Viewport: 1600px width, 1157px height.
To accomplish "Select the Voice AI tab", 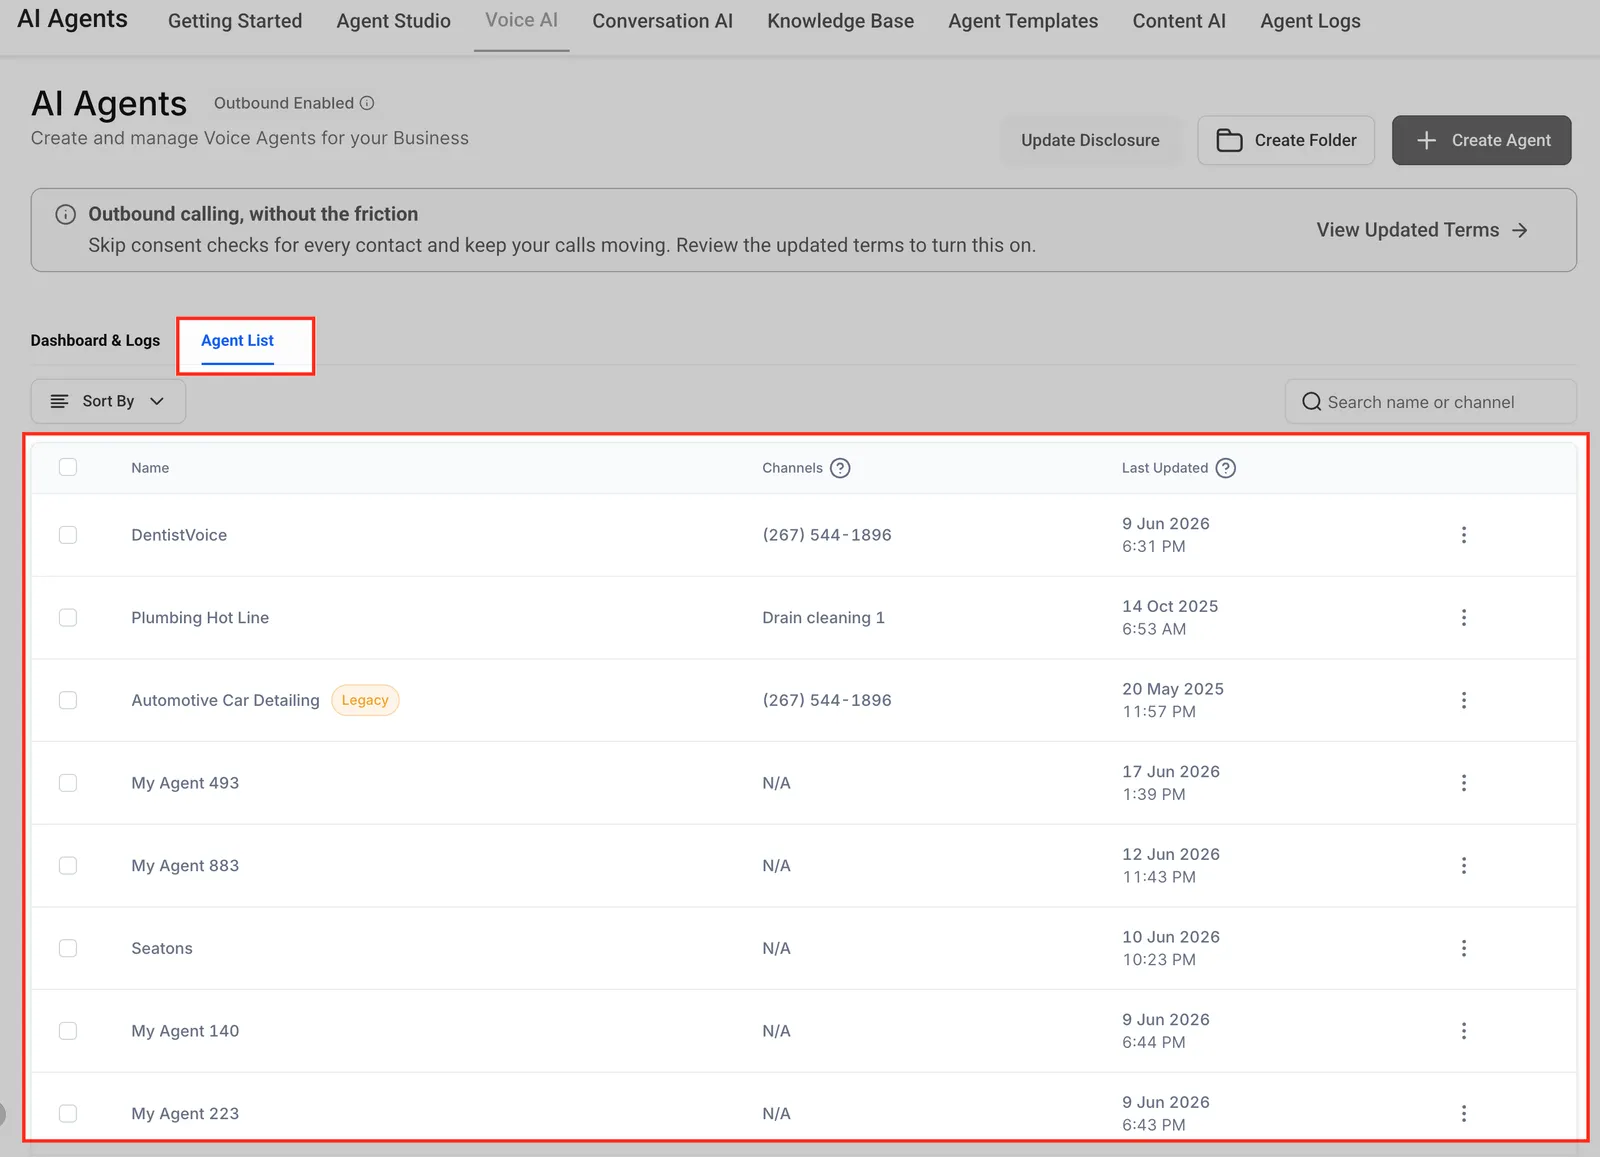I will tap(522, 20).
